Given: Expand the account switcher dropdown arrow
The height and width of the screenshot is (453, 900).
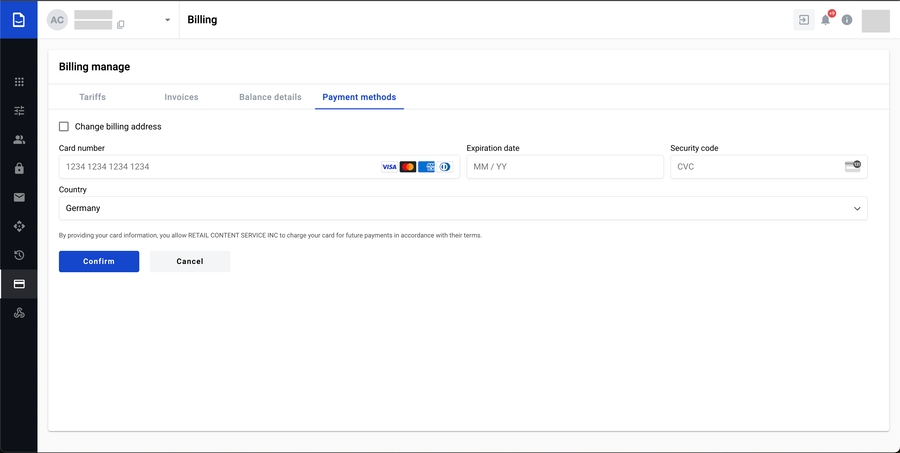Looking at the screenshot, I should click(167, 20).
